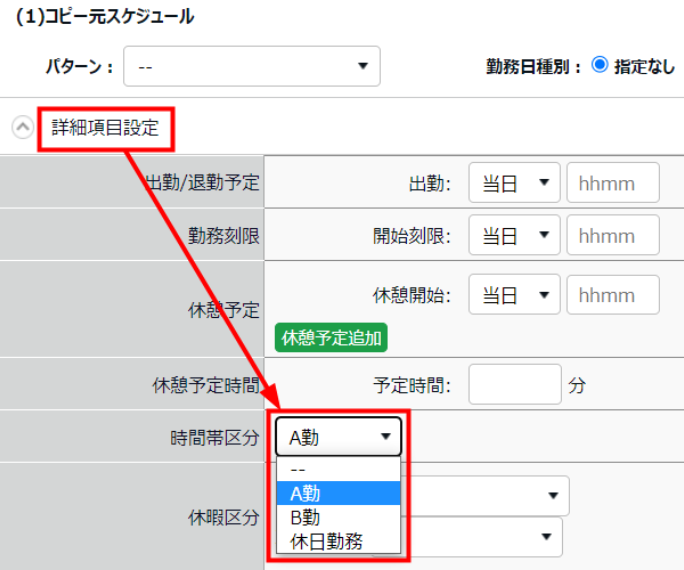Open the 休憩開始 day dropdown (当日)

(x=514, y=295)
